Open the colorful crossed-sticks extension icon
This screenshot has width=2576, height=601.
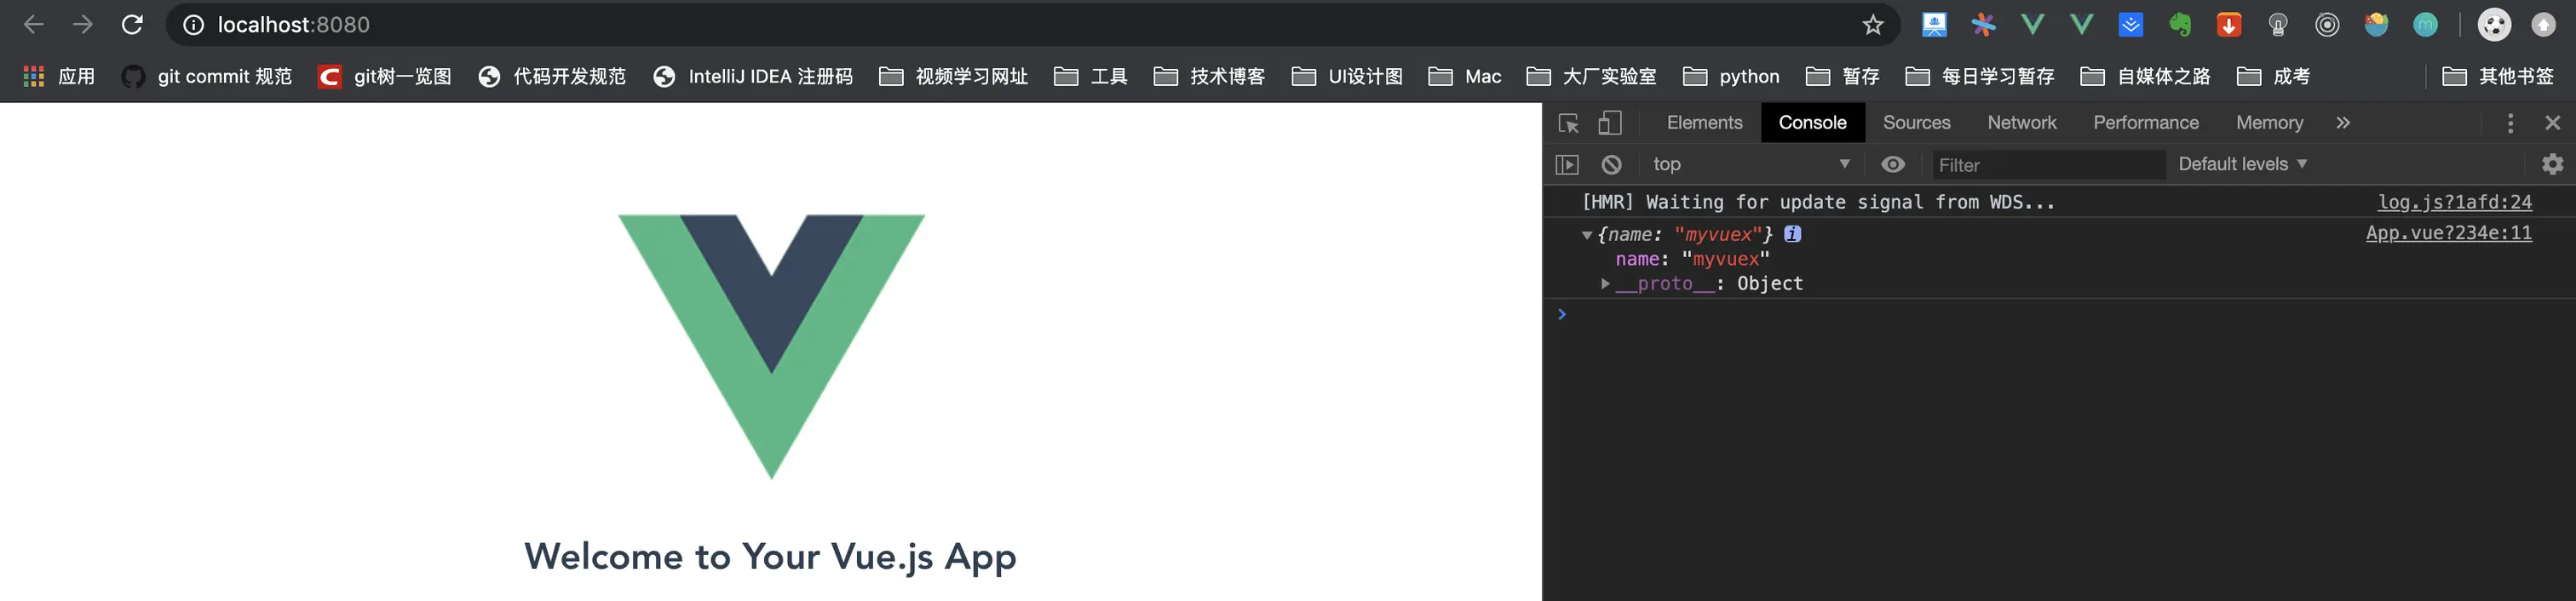point(1983,25)
